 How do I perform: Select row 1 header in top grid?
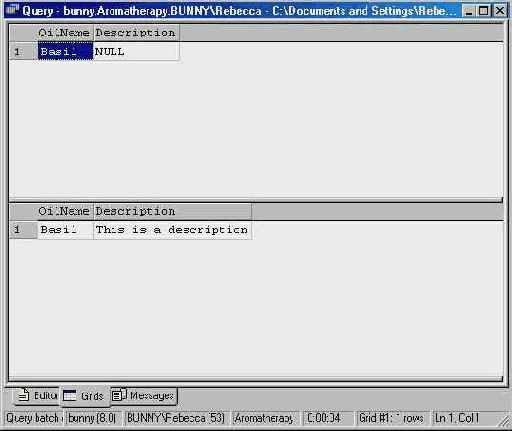click(x=23, y=51)
